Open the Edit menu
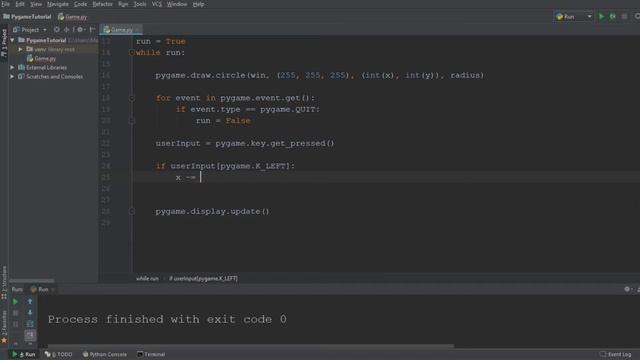 coord(20,4)
